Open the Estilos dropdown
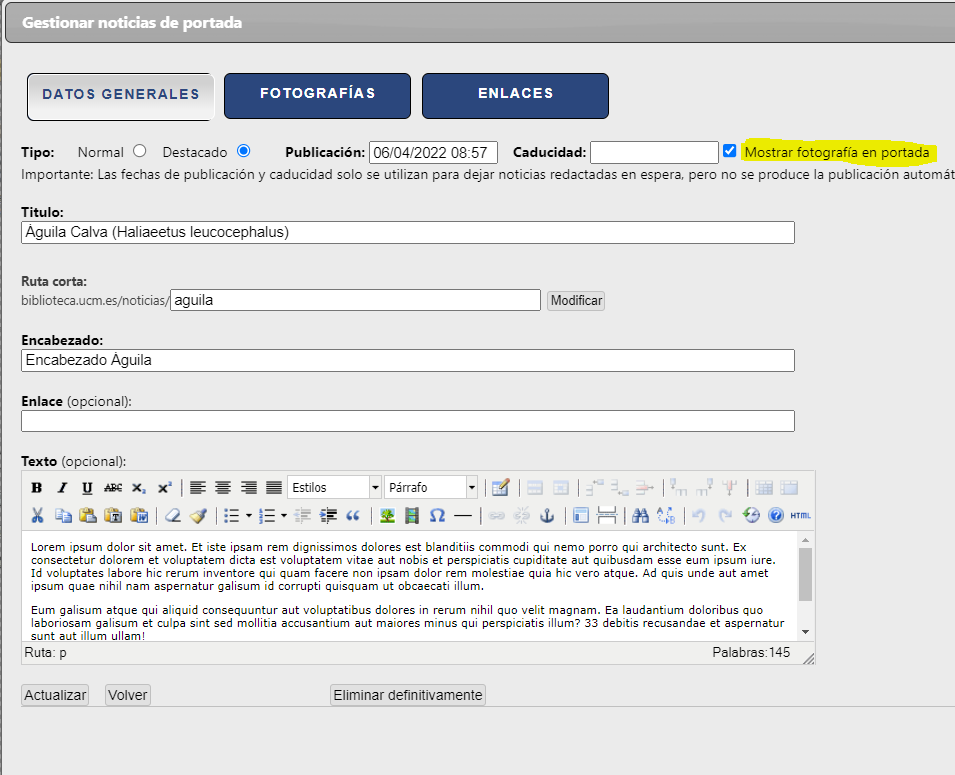The height and width of the screenshot is (775, 955). 334,488
